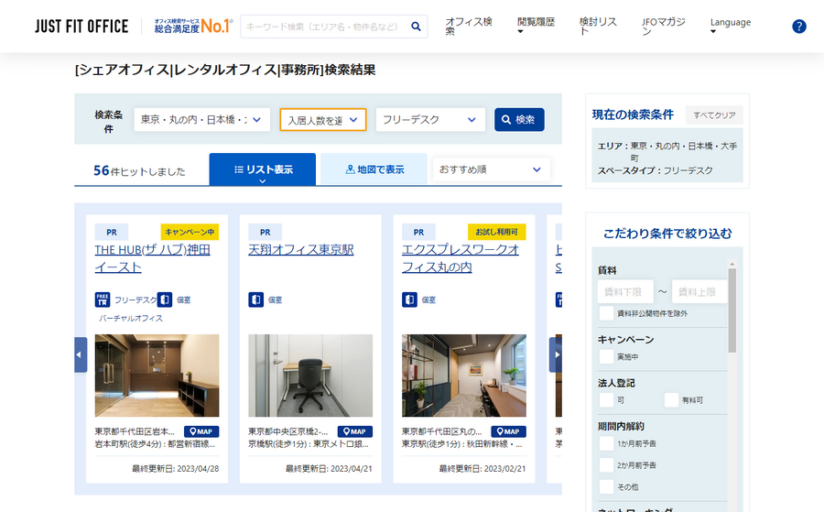The width and height of the screenshot is (824, 512).
Task: Click the お試し利用可 yellow badge
Action: (x=497, y=232)
